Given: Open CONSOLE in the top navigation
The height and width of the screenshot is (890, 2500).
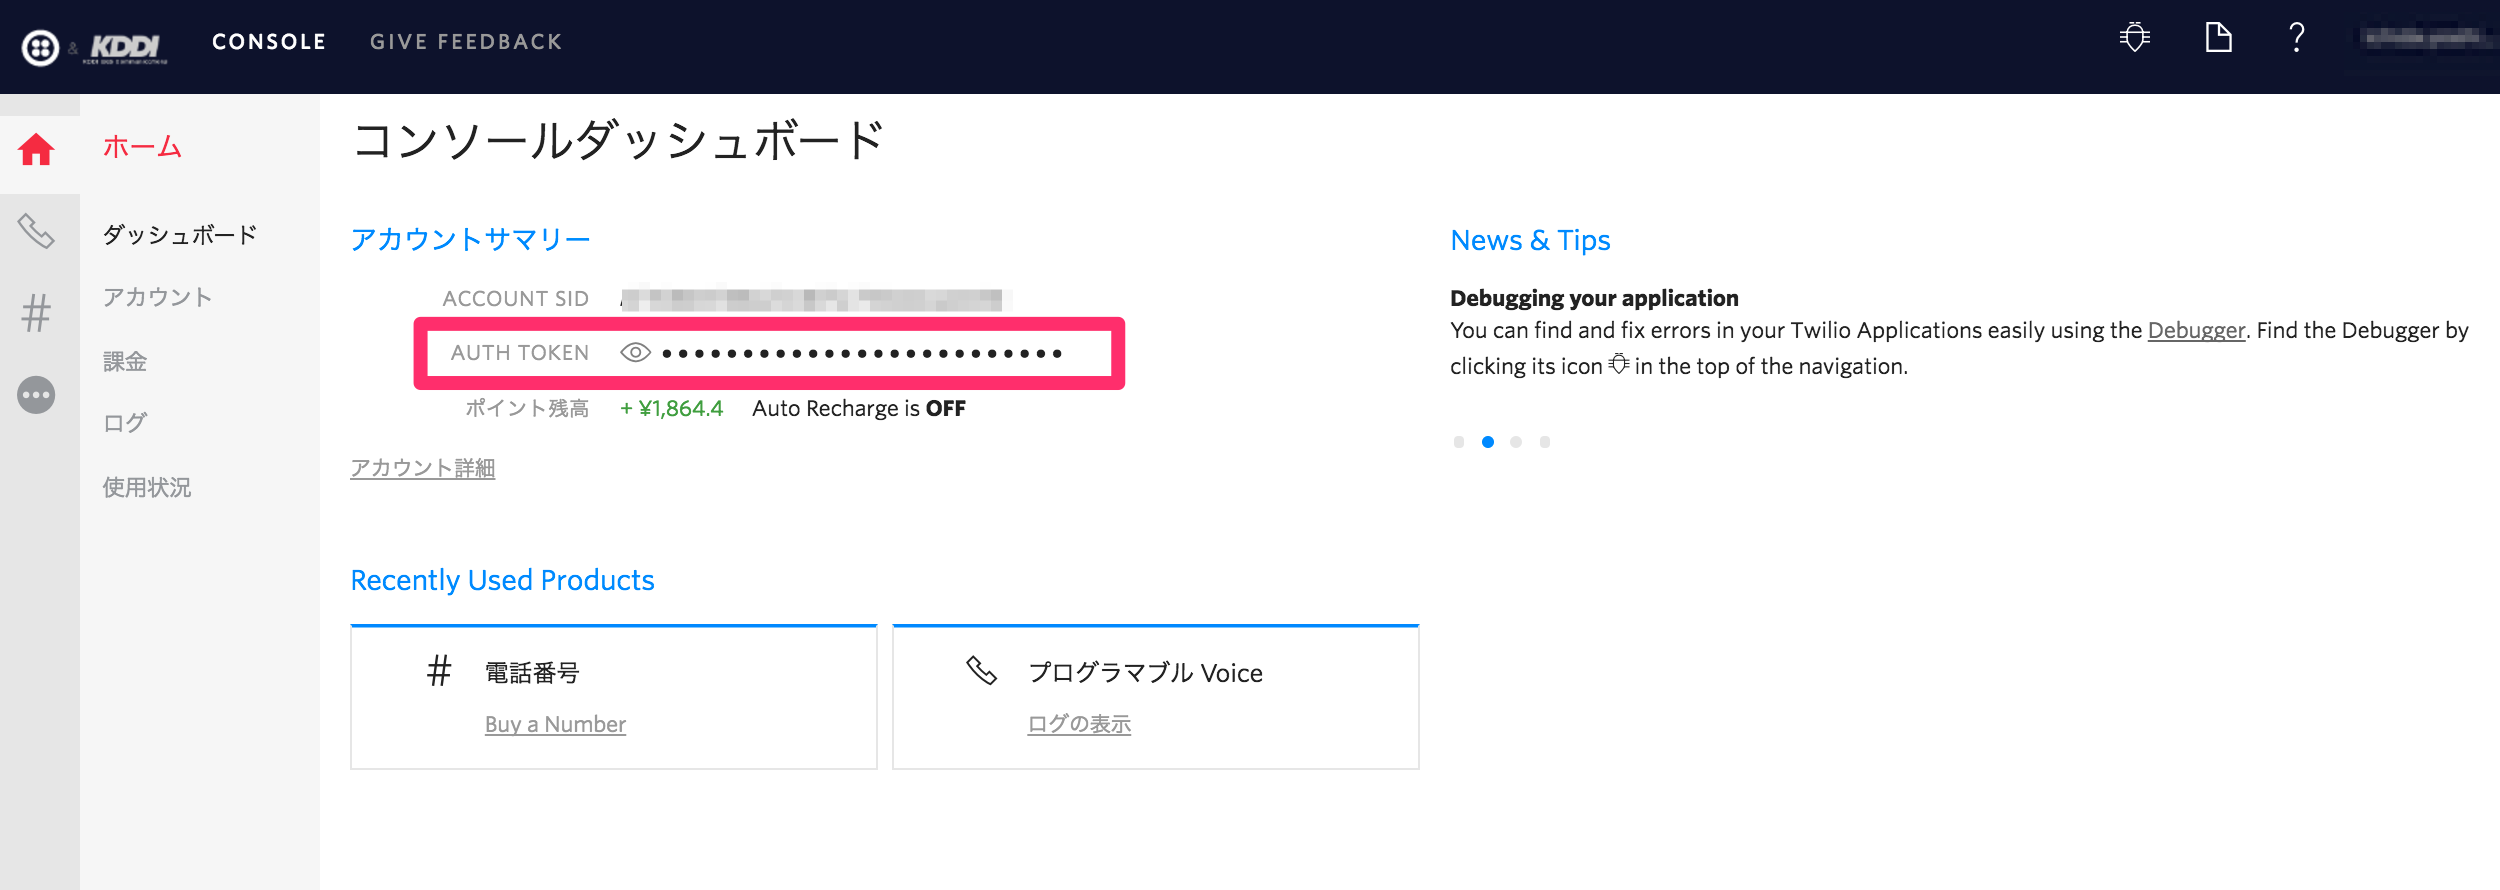Looking at the screenshot, I should click(x=269, y=42).
